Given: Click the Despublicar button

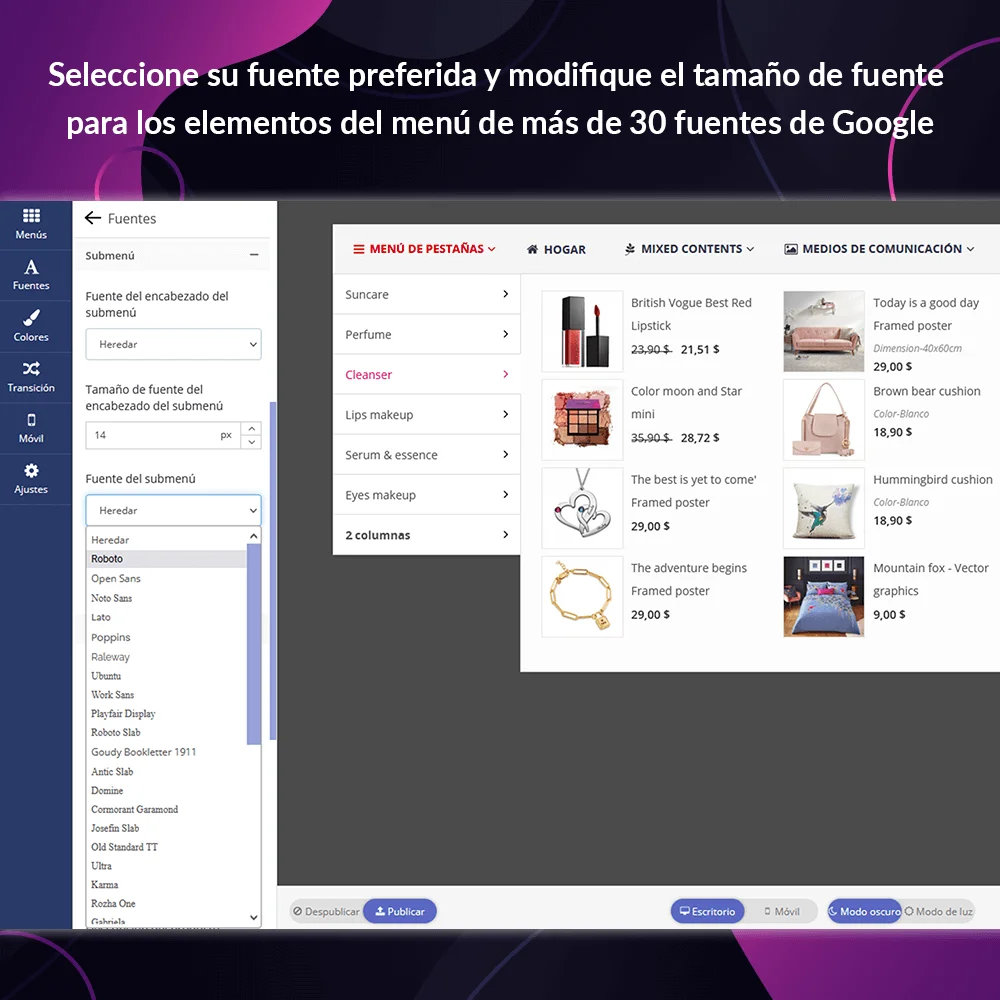Looking at the screenshot, I should (327, 911).
